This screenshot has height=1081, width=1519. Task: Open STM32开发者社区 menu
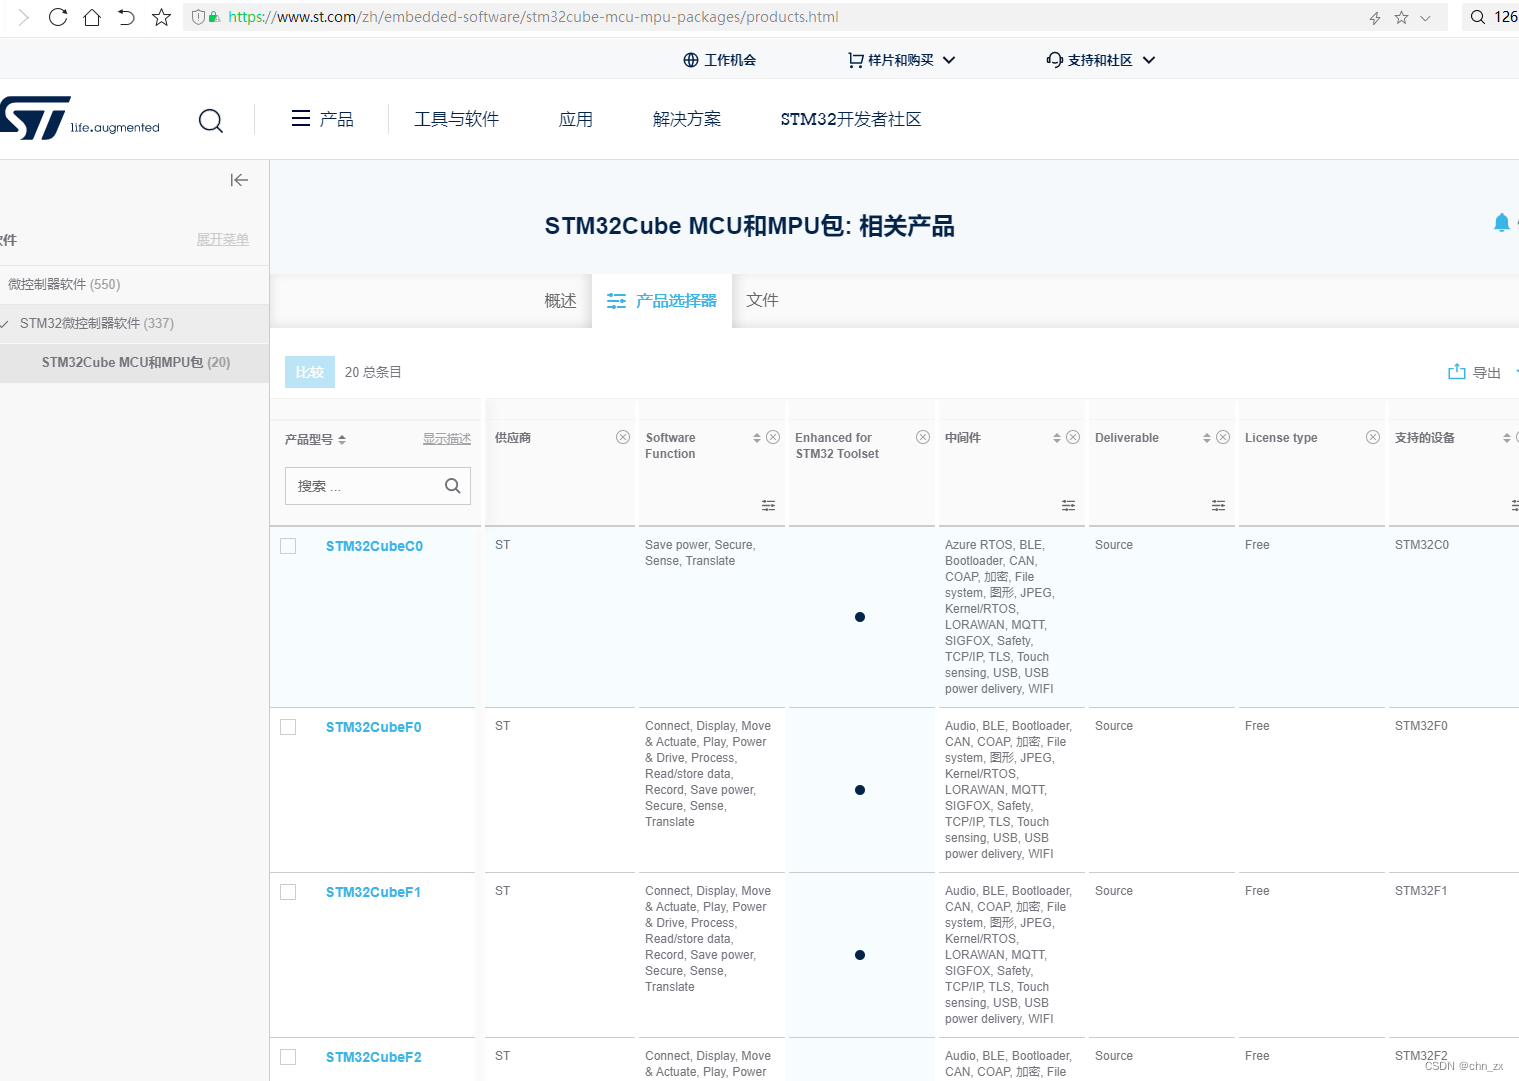coord(851,119)
